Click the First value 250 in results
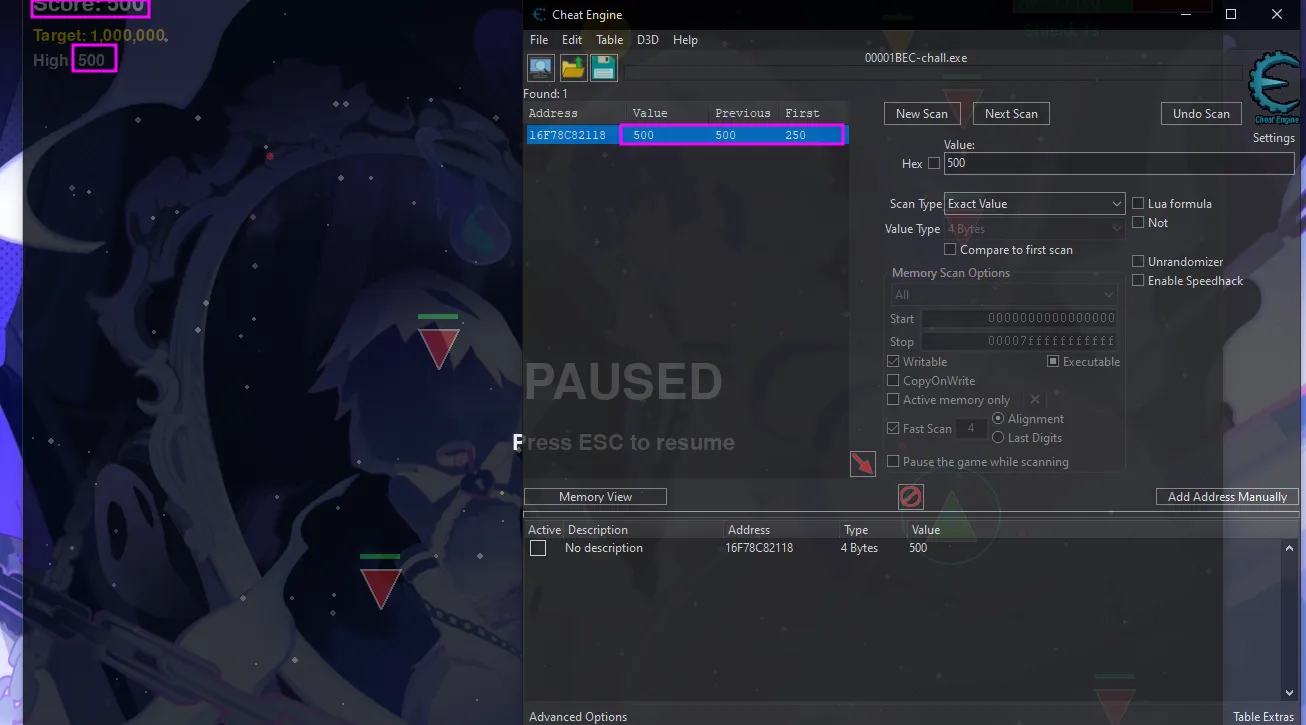Image resolution: width=1306 pixels, height=725 pixels. point(796,135)
